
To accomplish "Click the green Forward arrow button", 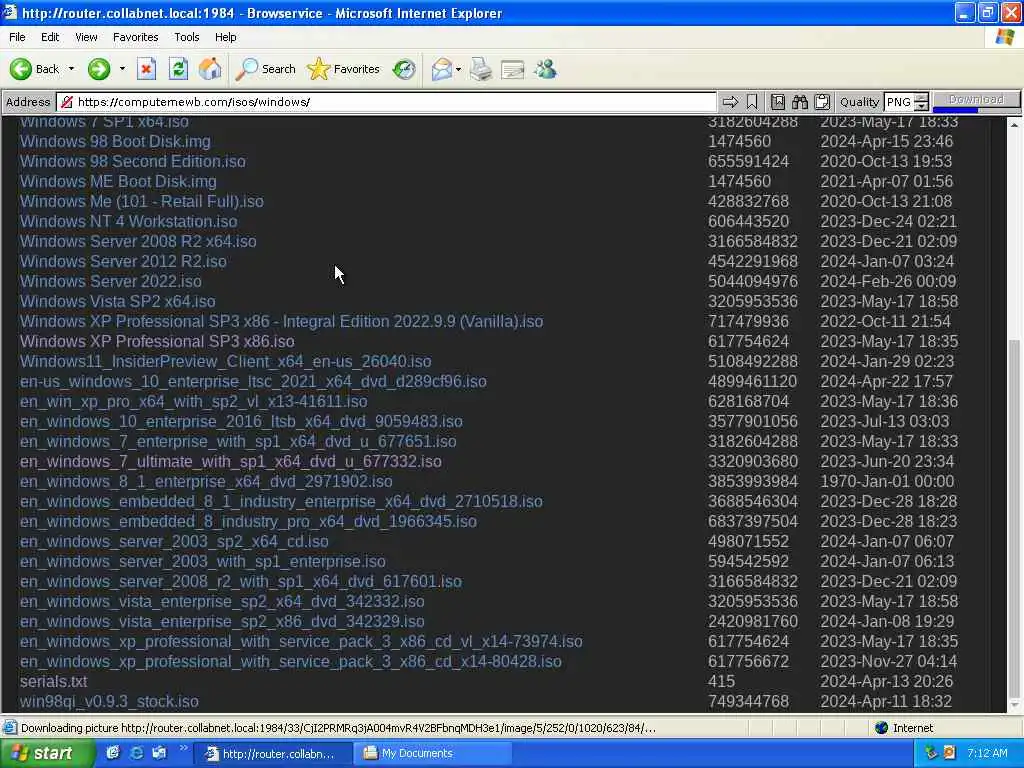I will click(99, 69).
